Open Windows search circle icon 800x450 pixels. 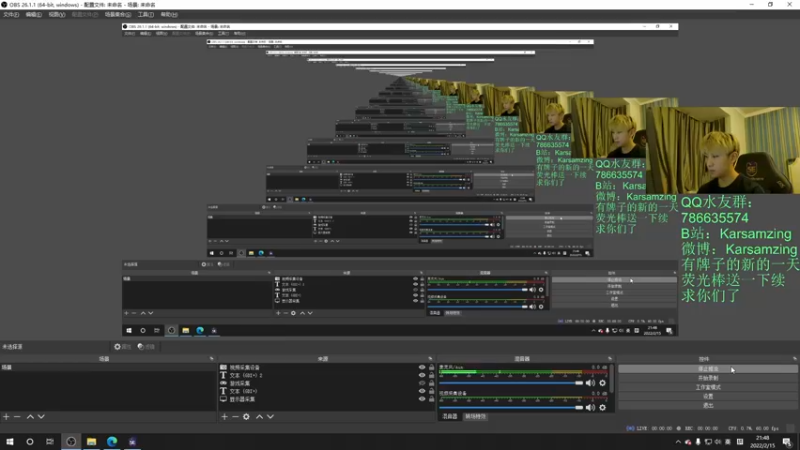tap(30, 442)
